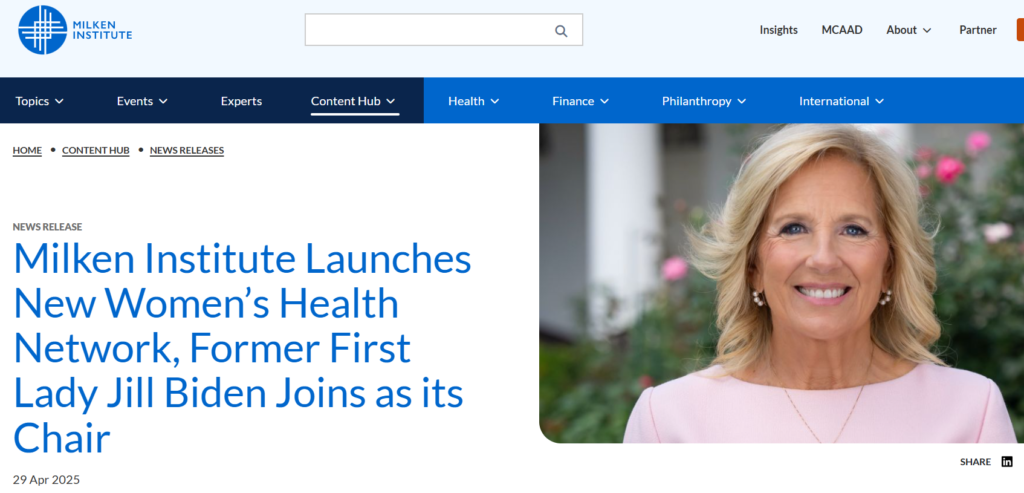Expand the Content Hub menu
This screenshot has width=1024, height=493.
coord(353,101)
